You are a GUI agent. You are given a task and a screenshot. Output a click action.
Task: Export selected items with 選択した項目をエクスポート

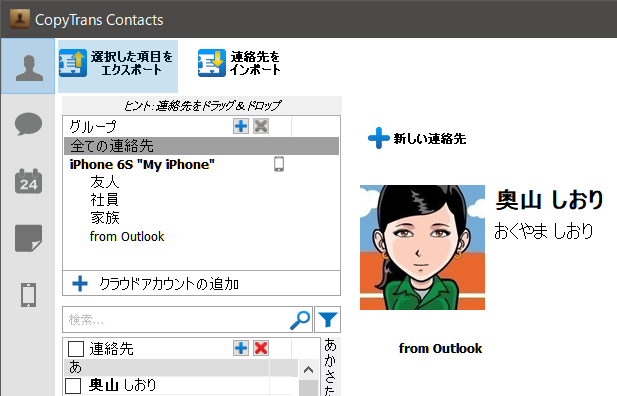(x=118, y=66)
